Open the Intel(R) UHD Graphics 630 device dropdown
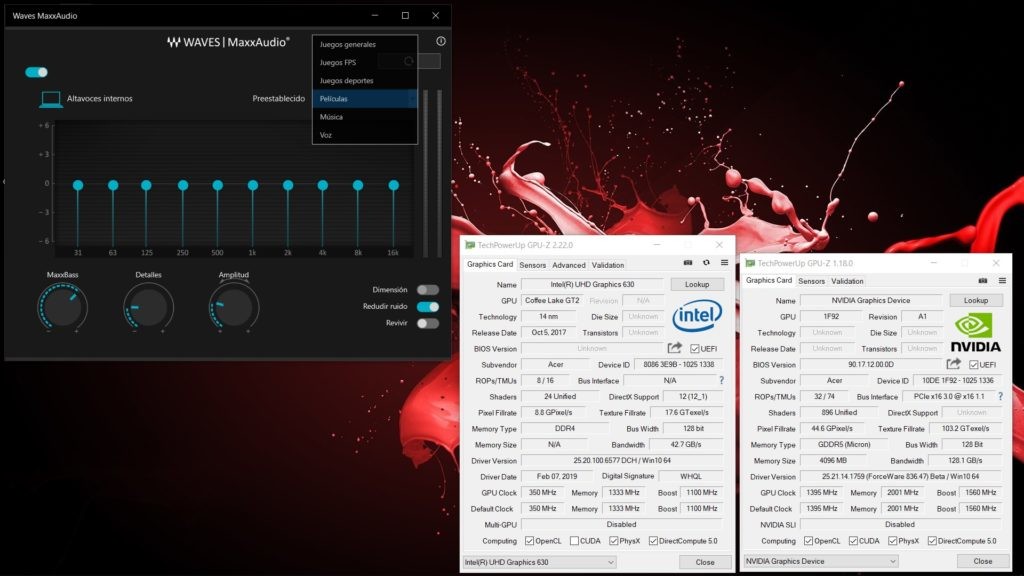The height and width of the screenshot is (576, 1024). tap(539, 562)
